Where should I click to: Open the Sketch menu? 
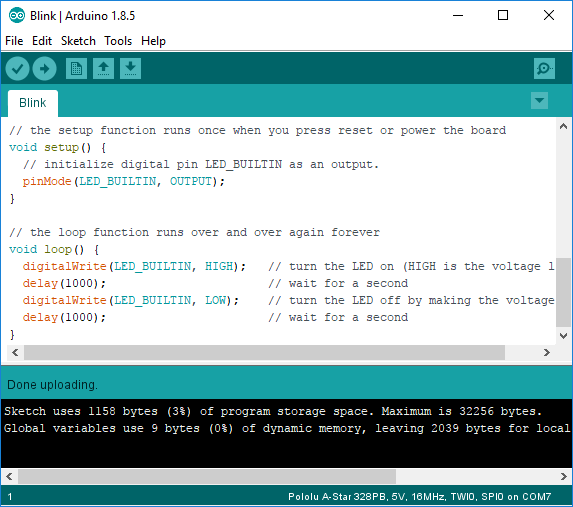(78, 41)
